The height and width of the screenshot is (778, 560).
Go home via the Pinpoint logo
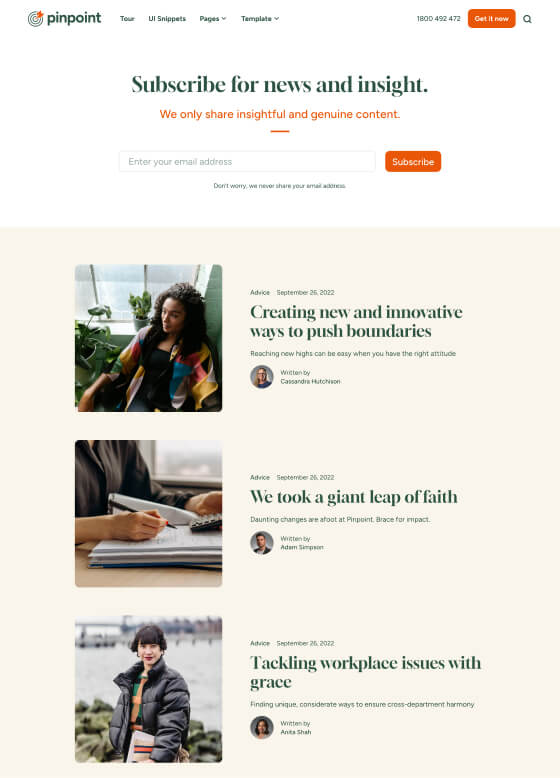(x=64, y=18)
